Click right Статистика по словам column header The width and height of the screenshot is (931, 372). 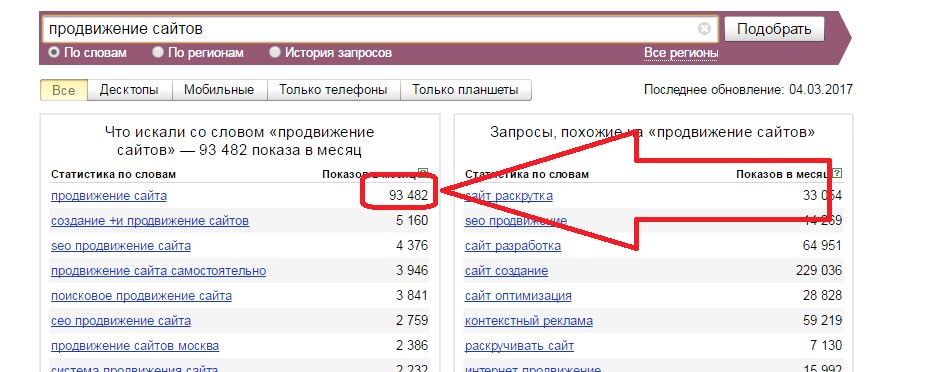click(527, 174)
